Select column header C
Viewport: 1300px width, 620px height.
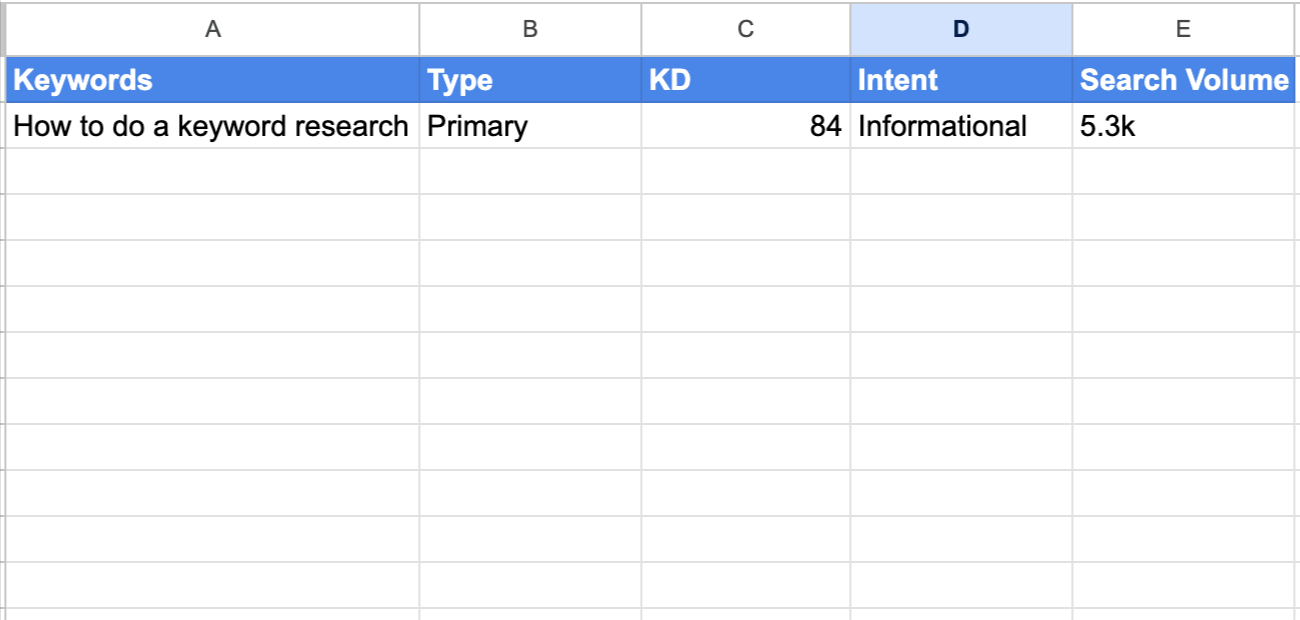745,29
